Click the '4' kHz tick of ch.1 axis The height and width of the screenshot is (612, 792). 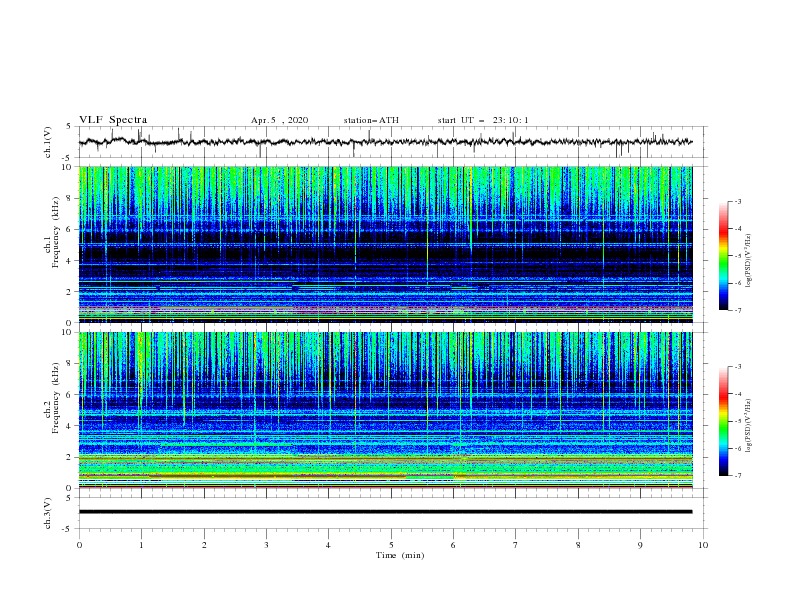pyautogui.click(x=70, y=261)
